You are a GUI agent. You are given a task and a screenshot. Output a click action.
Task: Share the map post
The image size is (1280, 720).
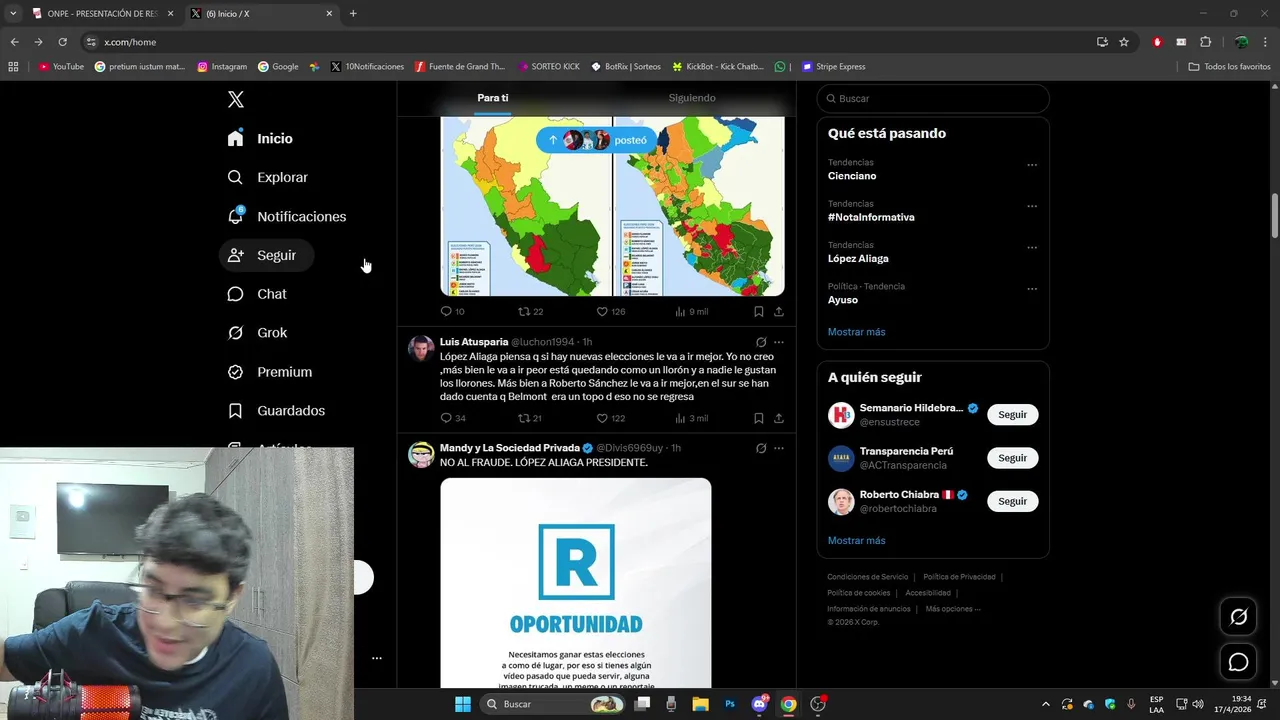(x=779, y=312)
